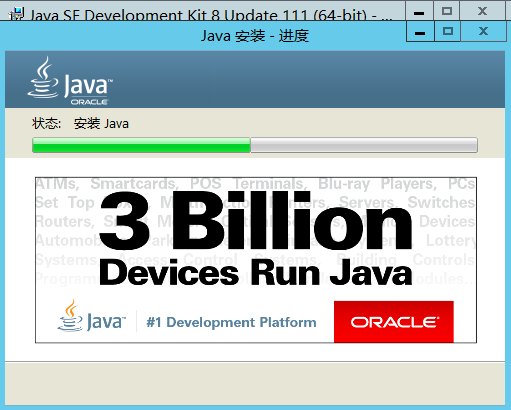
Task: Click the gray unfilled part of progress bar
Action: tap(364, 145)
